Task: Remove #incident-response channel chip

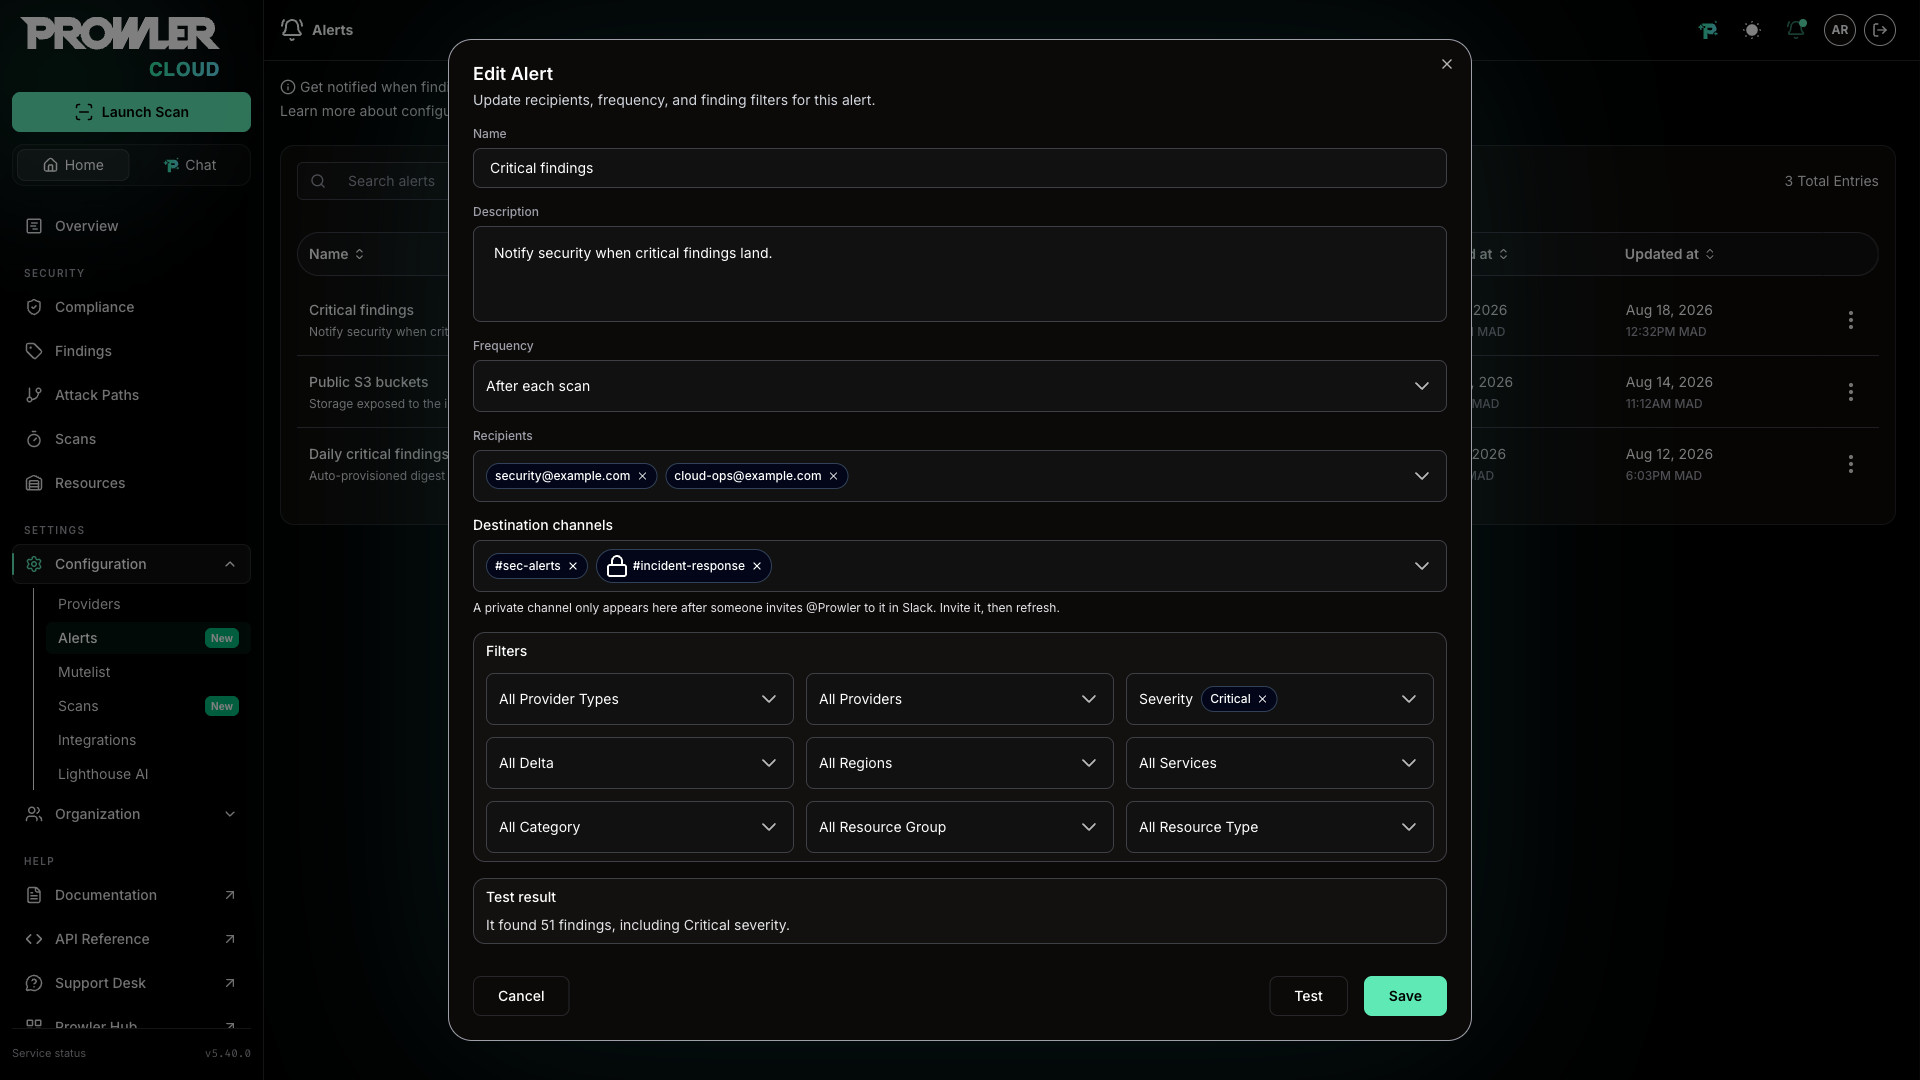Action: click(757, 566)
